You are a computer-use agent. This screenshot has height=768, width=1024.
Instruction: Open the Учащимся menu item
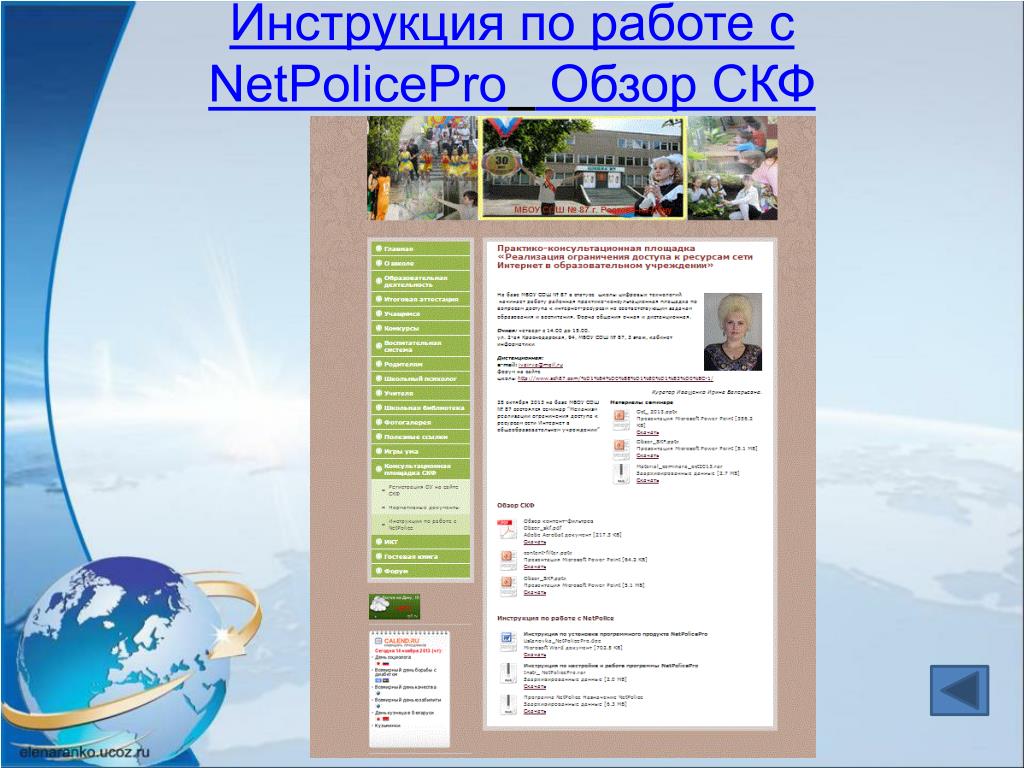pyautogui.click(x=421, y=314)
